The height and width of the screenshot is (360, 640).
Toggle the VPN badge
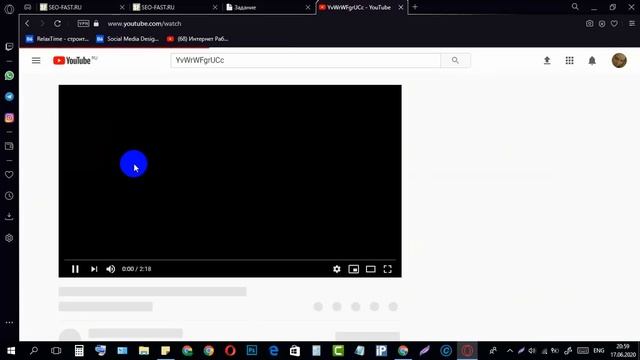tap(83, 24)
